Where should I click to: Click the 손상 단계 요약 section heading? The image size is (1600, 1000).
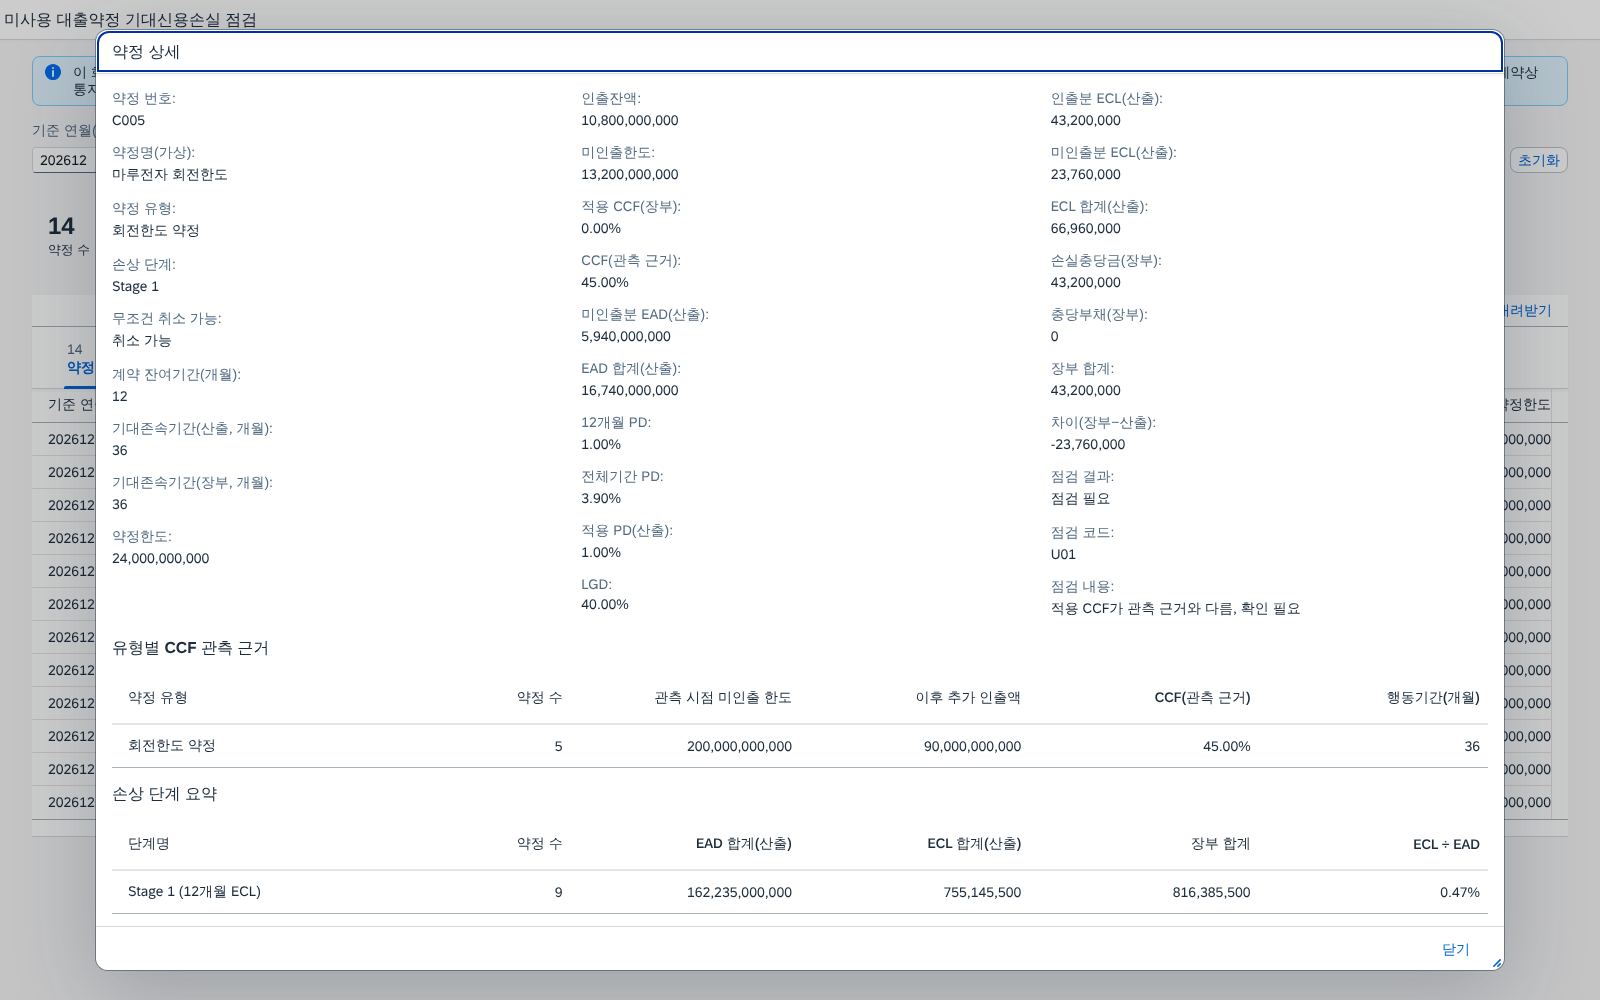[x=164, y=794]
